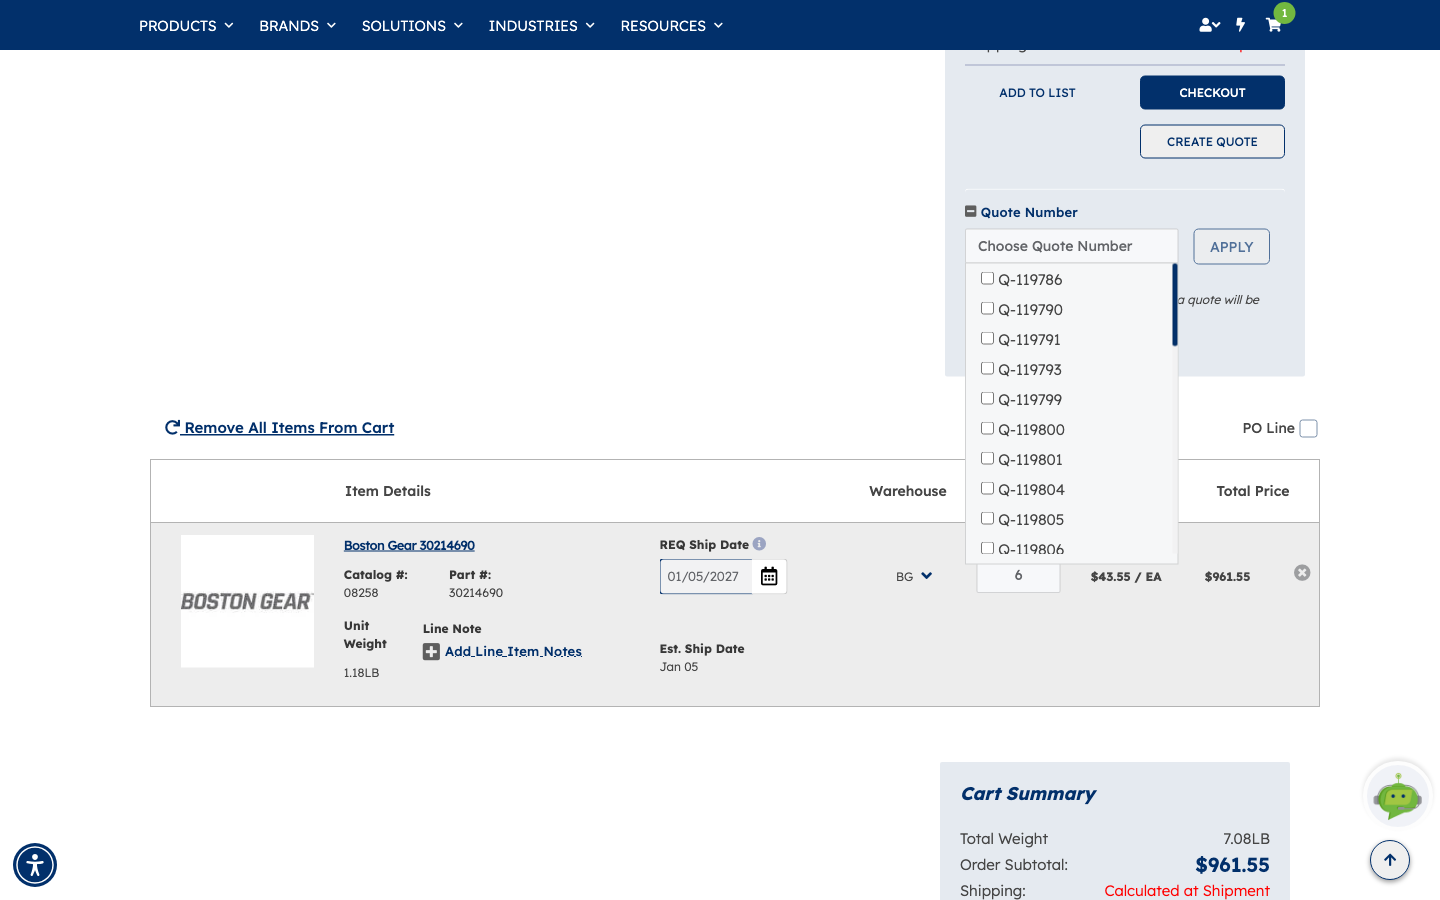The width and height of the screenshot is (1440, 900).
Task: Click the quote list scrollbar
Action: 1175,305
